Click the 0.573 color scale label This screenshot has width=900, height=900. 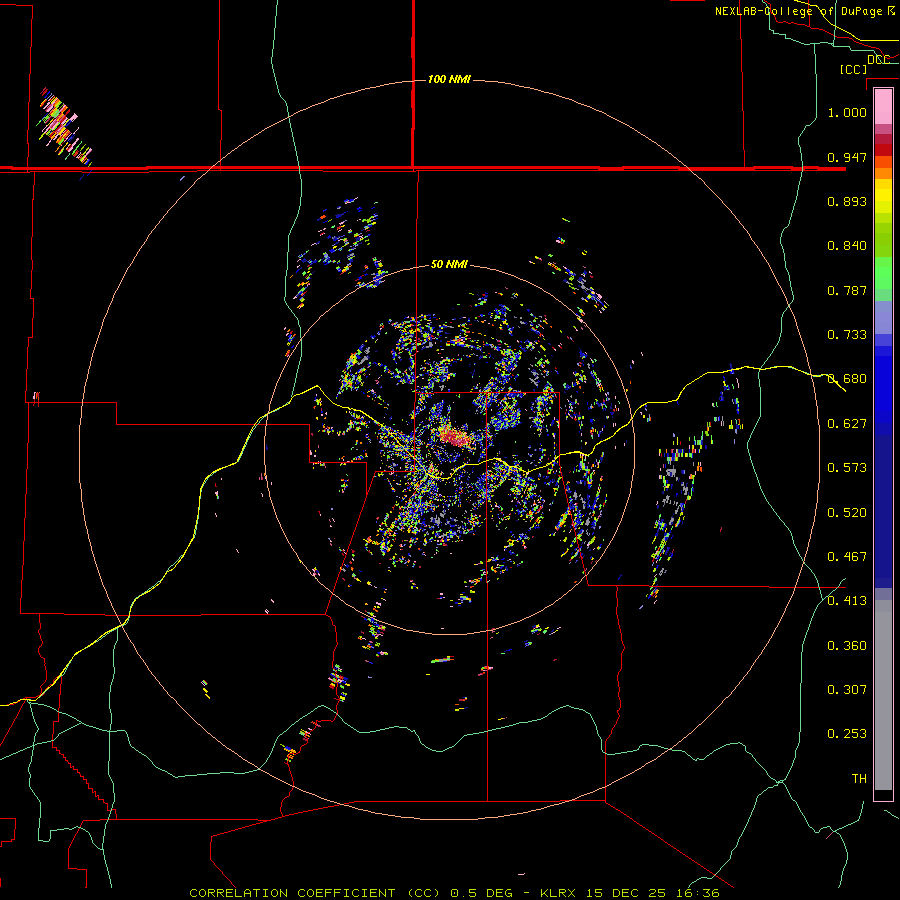[x=847, y=468]
